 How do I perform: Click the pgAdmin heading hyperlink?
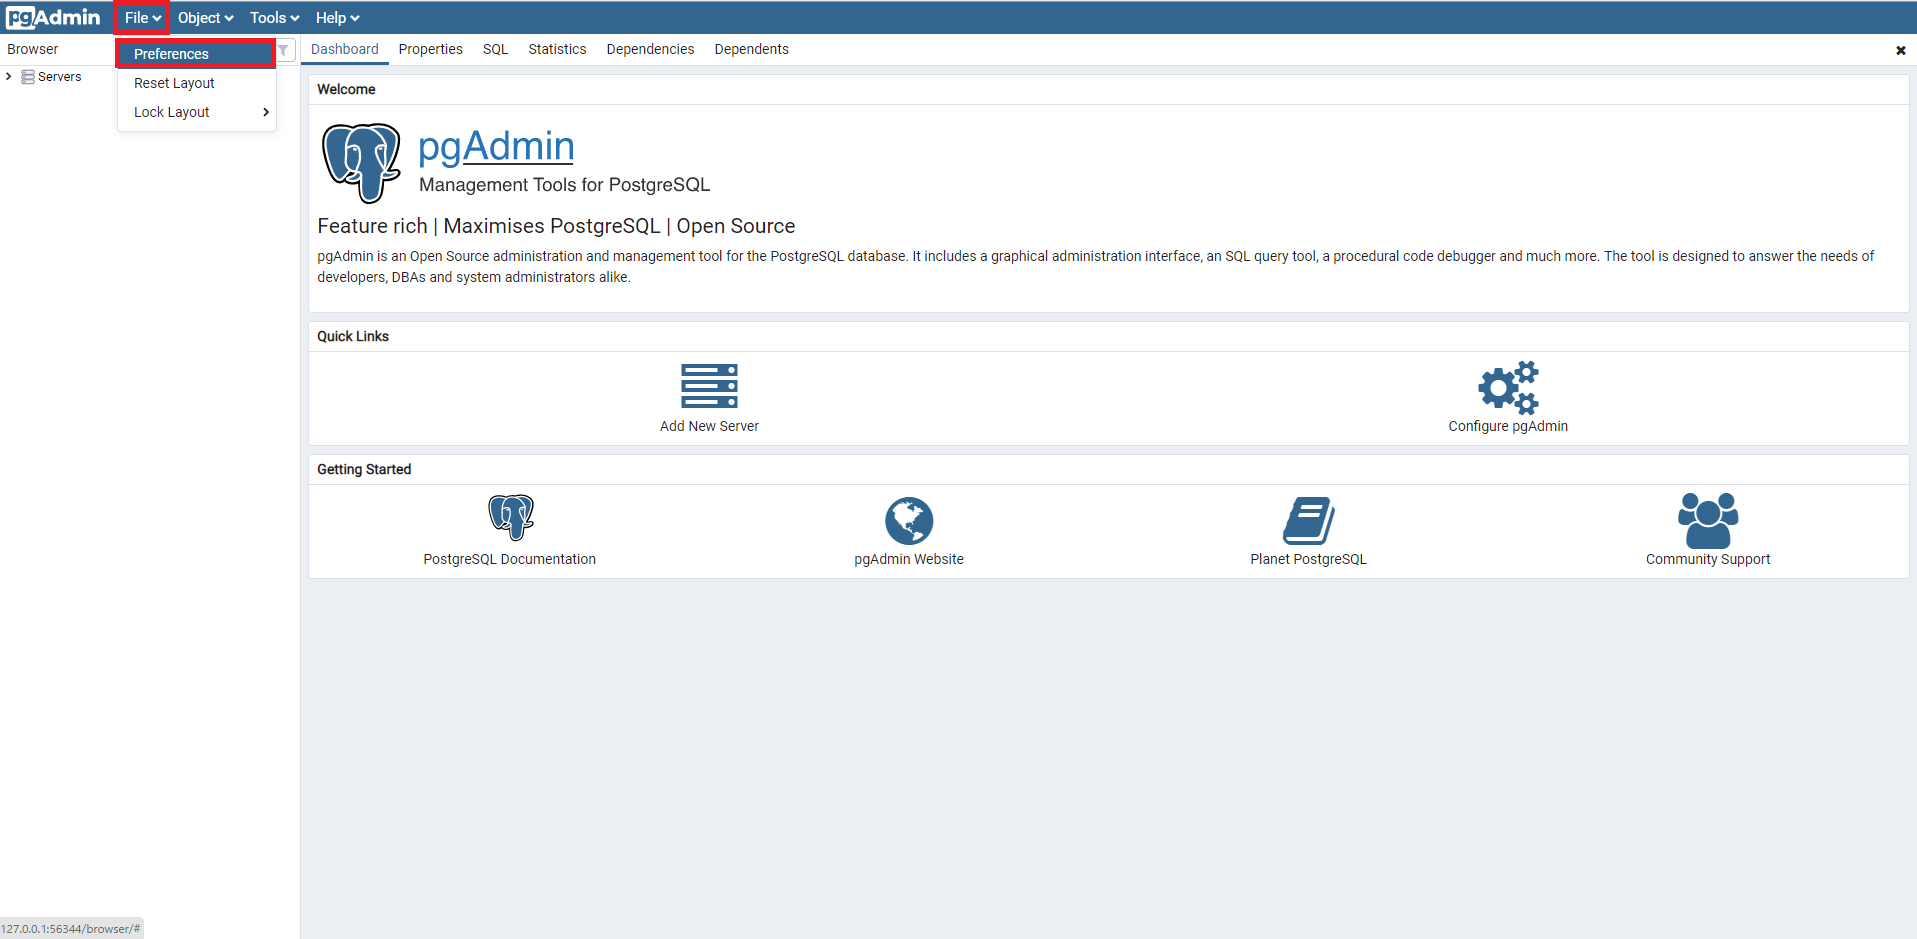(x=495, y=146)
